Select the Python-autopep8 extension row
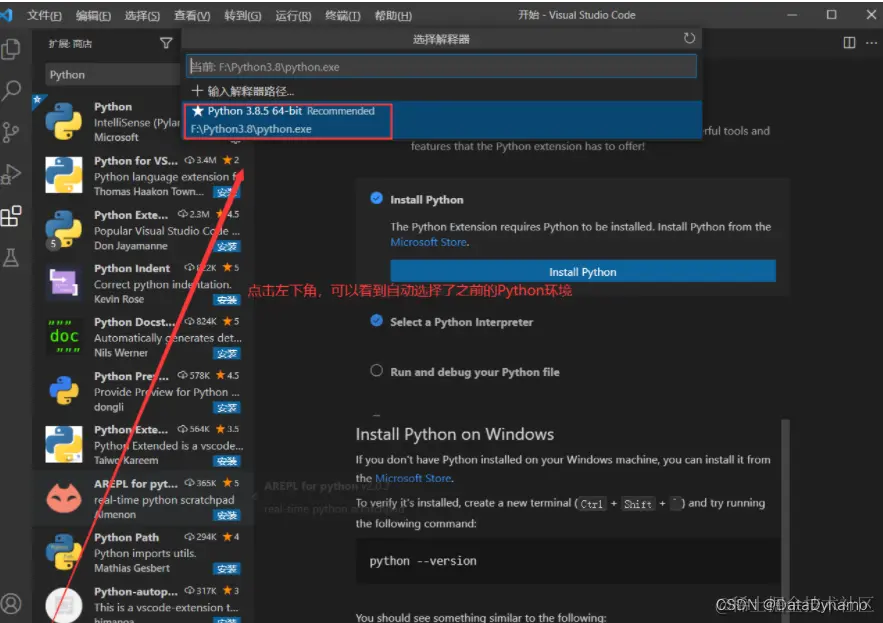The width and height of the screenshot is (883, 623). tap(144, 603)
